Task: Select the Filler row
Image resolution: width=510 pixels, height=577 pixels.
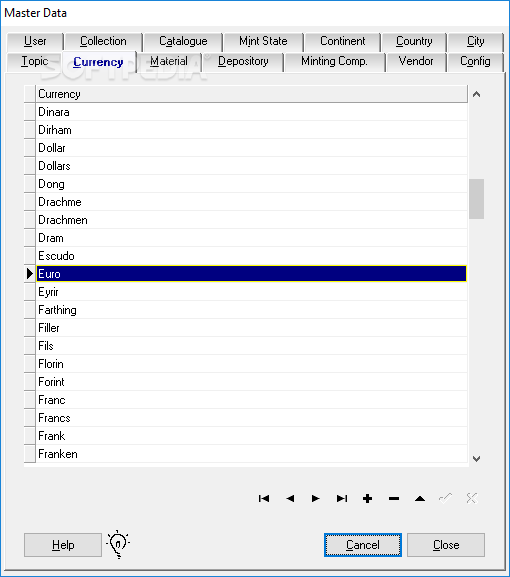Action: pos(252,328)
